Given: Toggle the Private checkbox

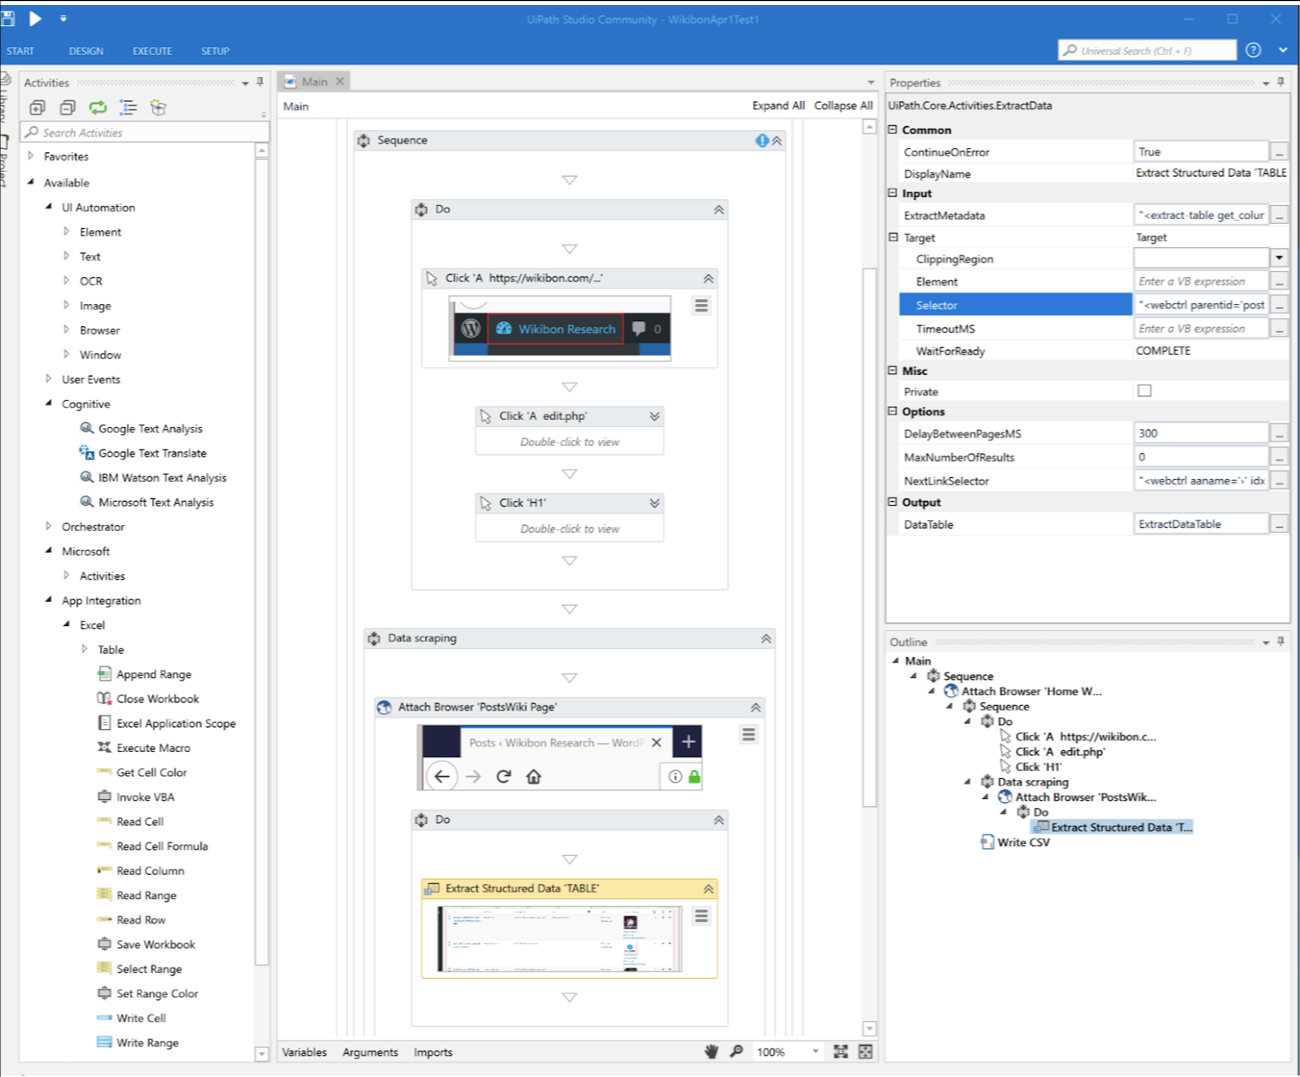Looking at the screenshot, I should pyautogui.click(x=1145, y=391).
